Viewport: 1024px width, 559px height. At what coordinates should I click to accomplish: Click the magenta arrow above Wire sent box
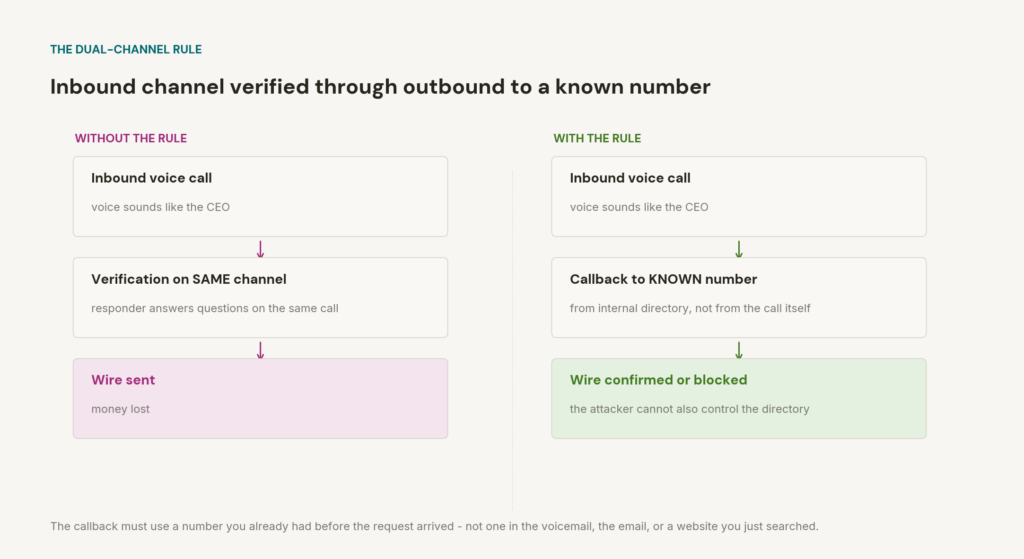(x=260, y=350)
